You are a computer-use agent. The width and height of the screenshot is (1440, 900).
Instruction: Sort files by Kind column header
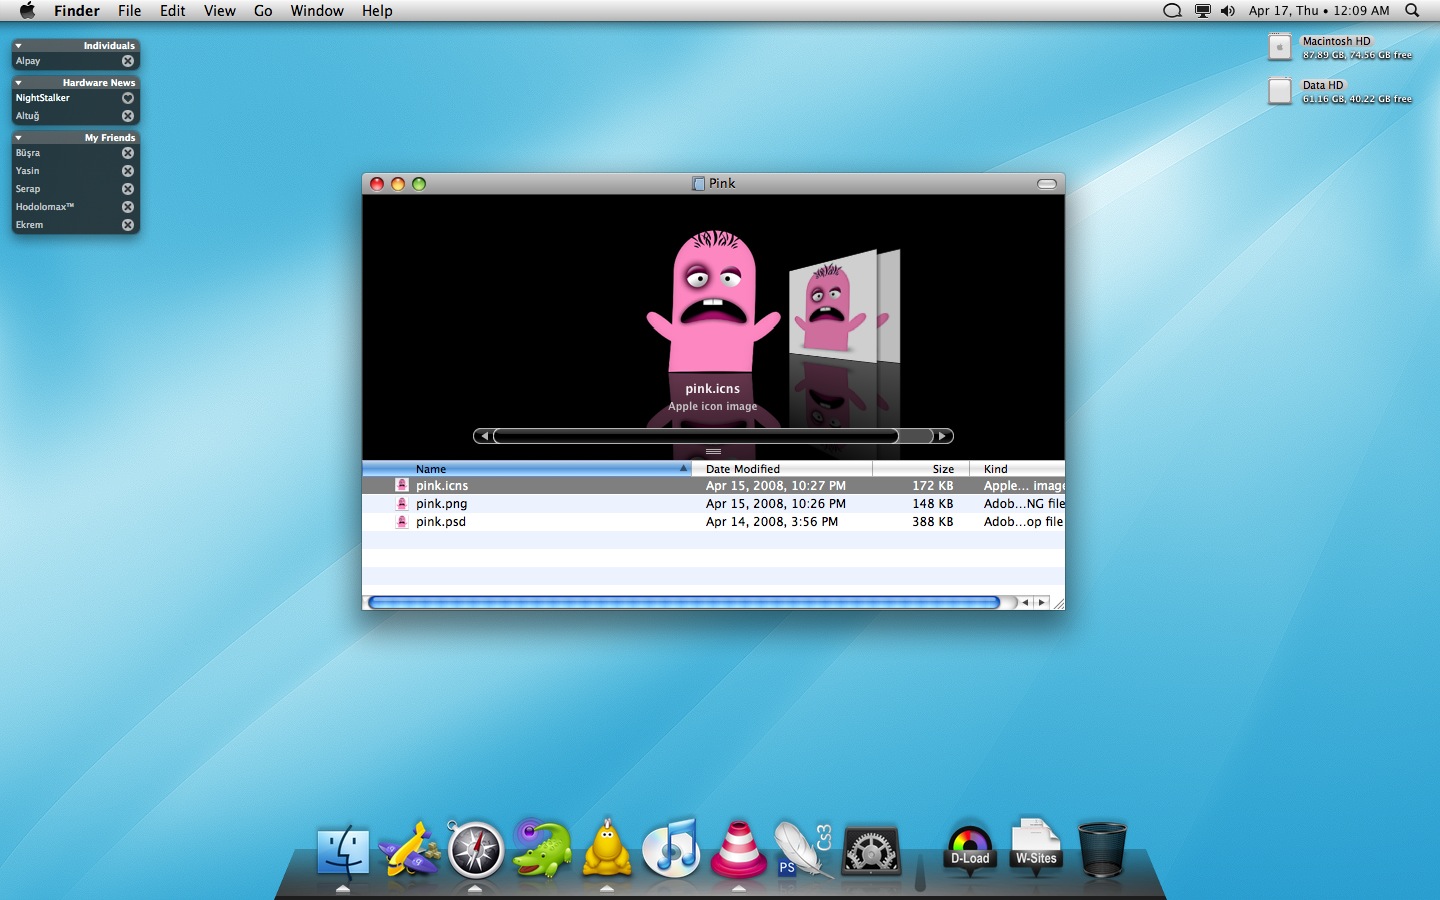coord(1018,469)
